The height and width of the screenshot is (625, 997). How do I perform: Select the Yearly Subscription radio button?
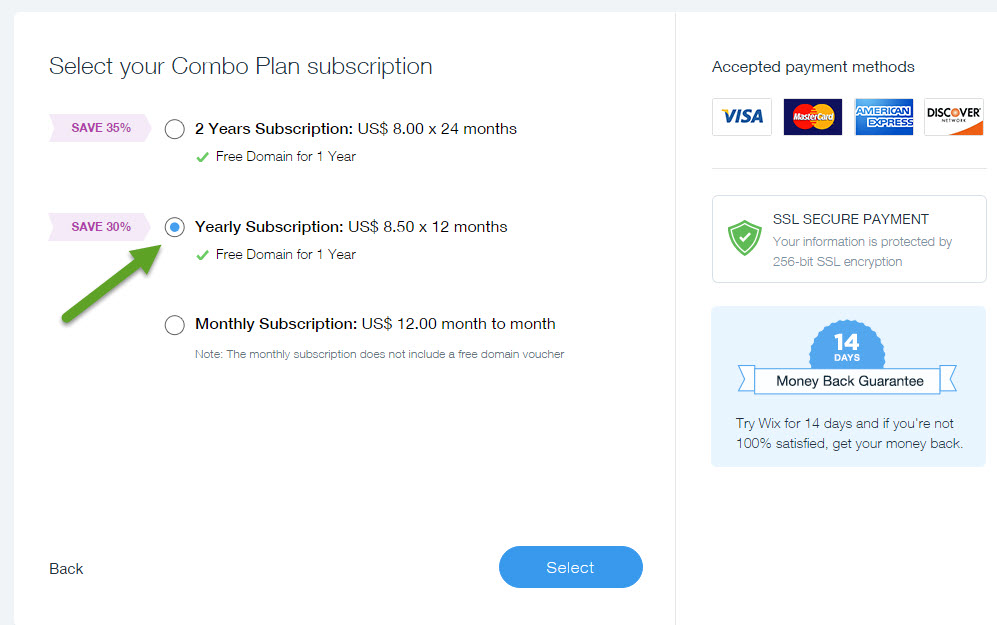click(175, 227)
